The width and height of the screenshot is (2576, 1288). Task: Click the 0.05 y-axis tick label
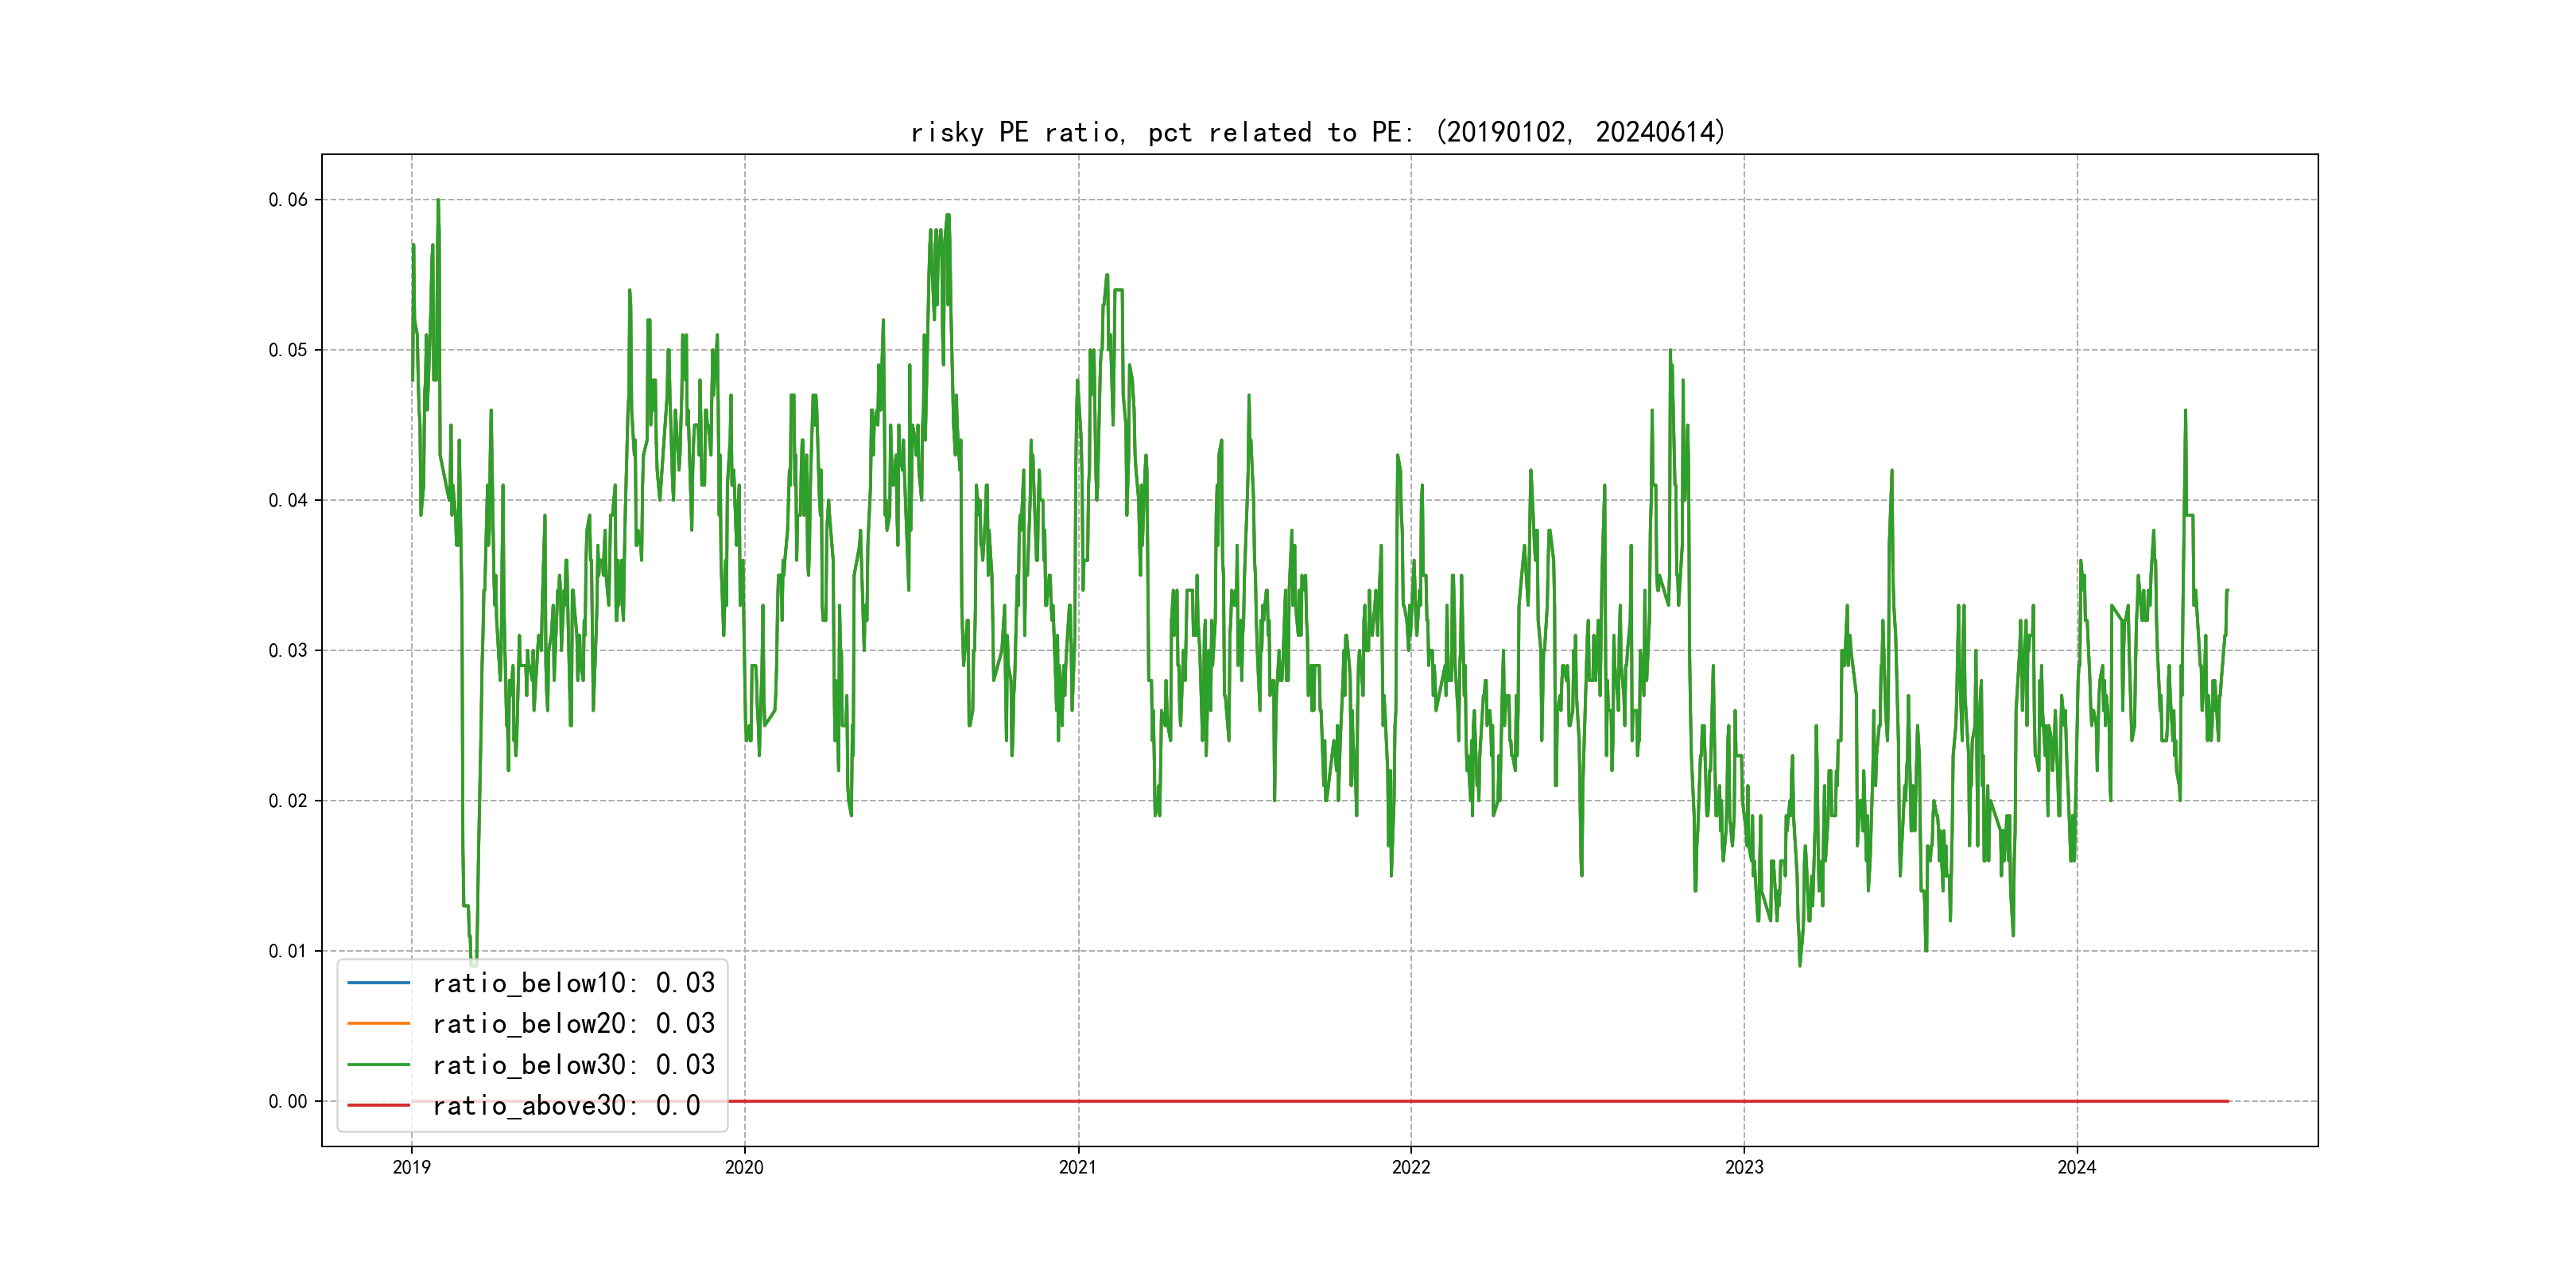click(x=288, y=350)
